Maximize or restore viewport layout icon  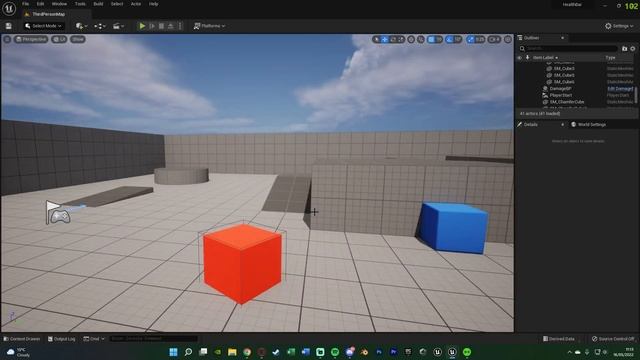[x=508, y=39]
